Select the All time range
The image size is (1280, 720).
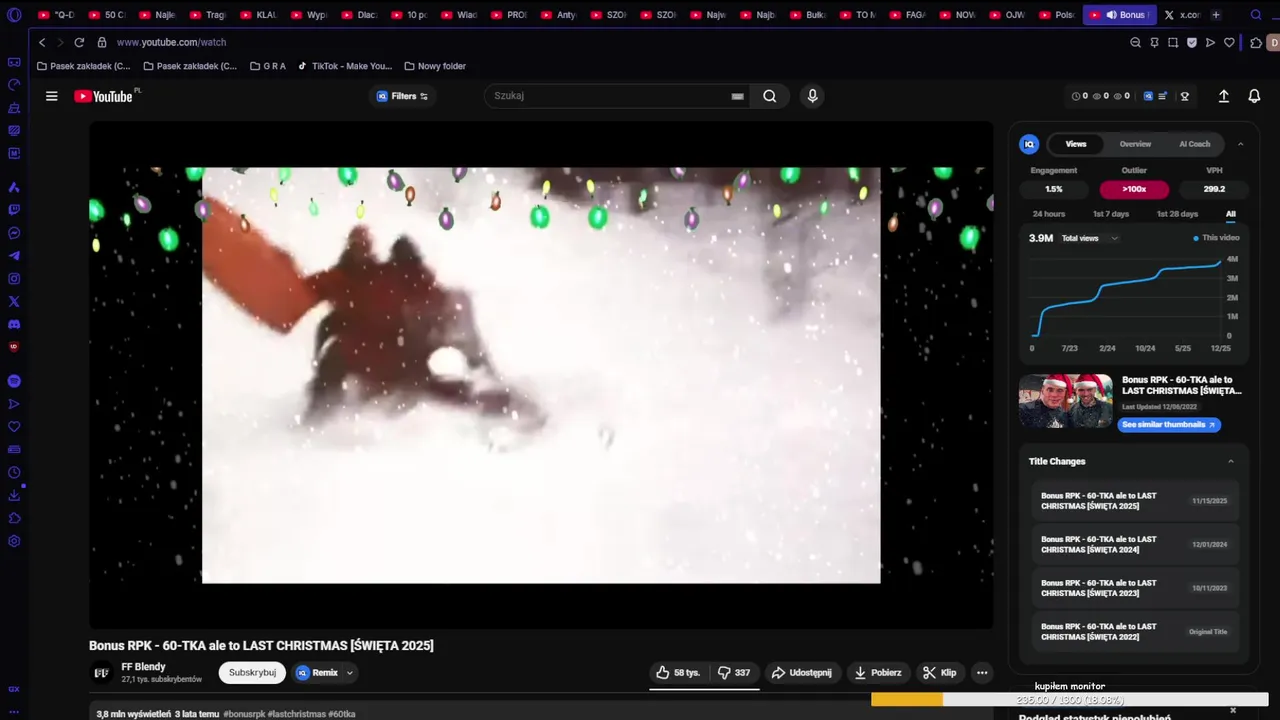tap(1231, 214)
